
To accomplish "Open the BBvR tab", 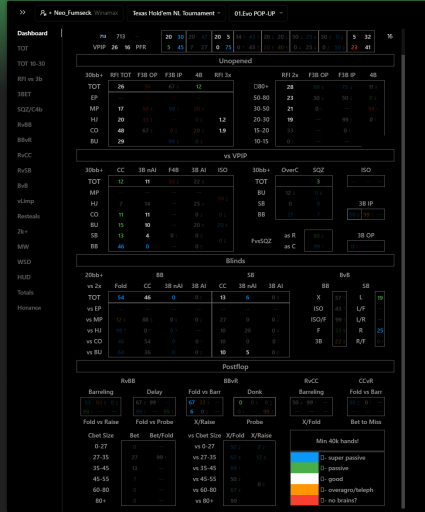I will click(x=24, y=140).
